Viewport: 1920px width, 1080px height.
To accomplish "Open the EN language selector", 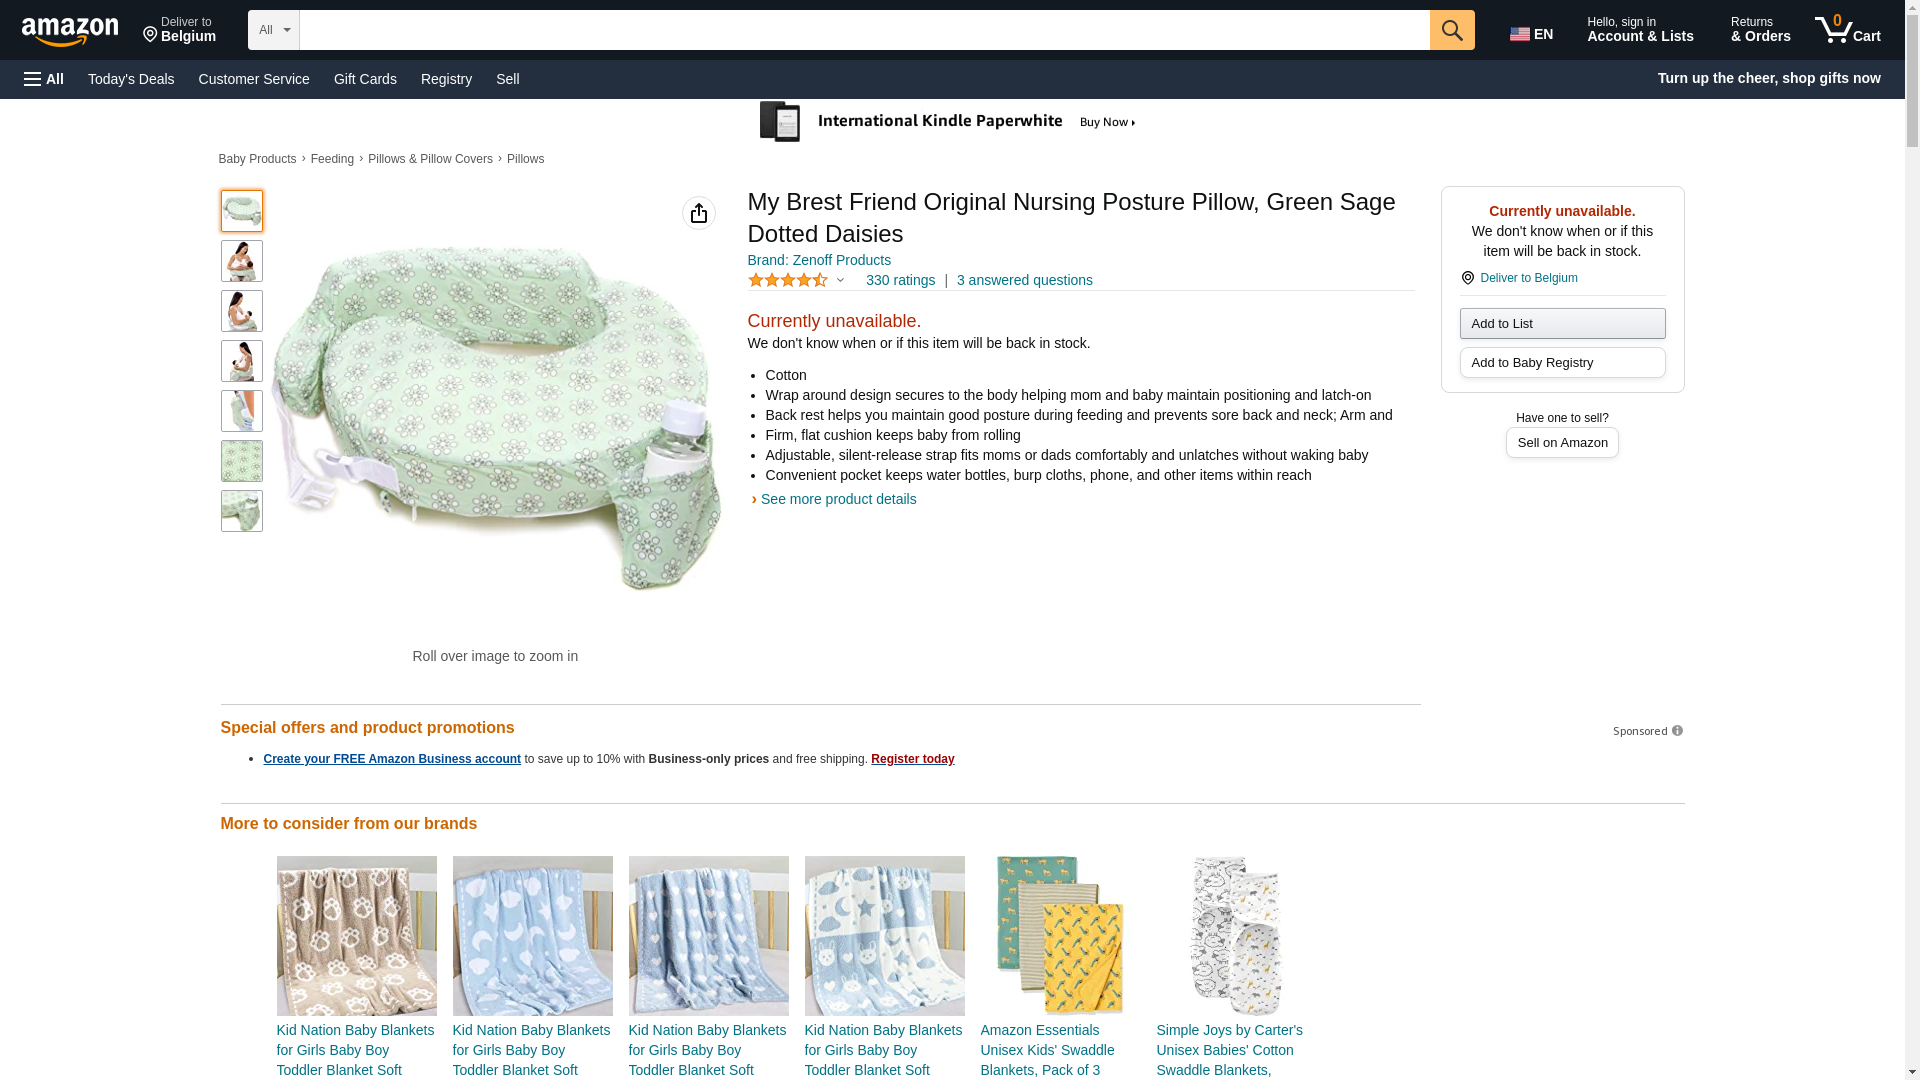I will tap(1531, 34).
